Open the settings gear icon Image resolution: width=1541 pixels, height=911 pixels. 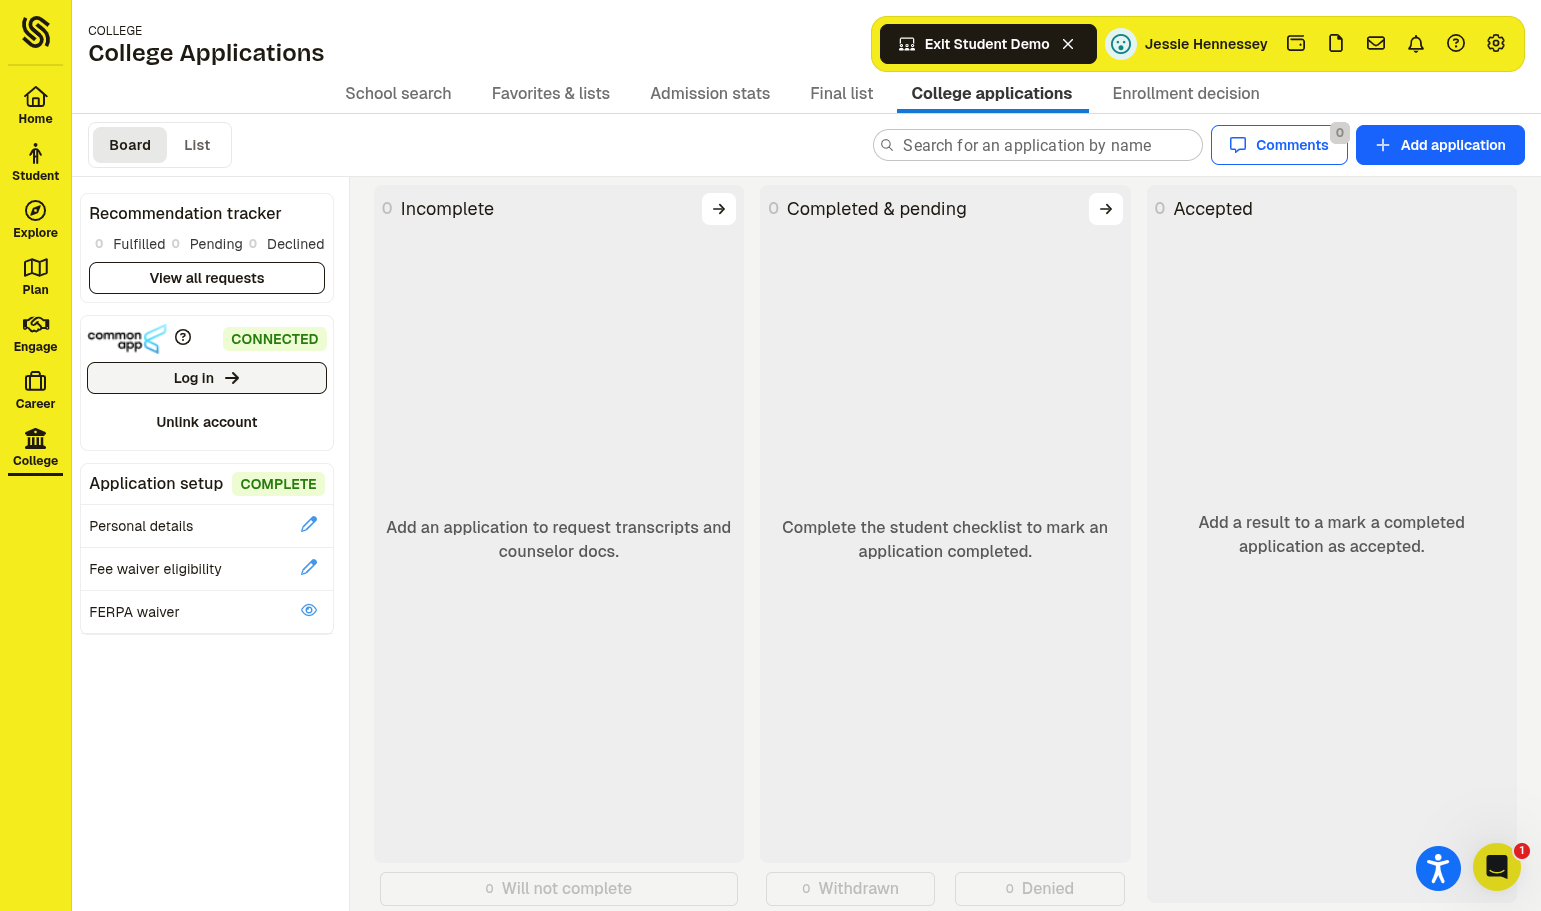1496,43
